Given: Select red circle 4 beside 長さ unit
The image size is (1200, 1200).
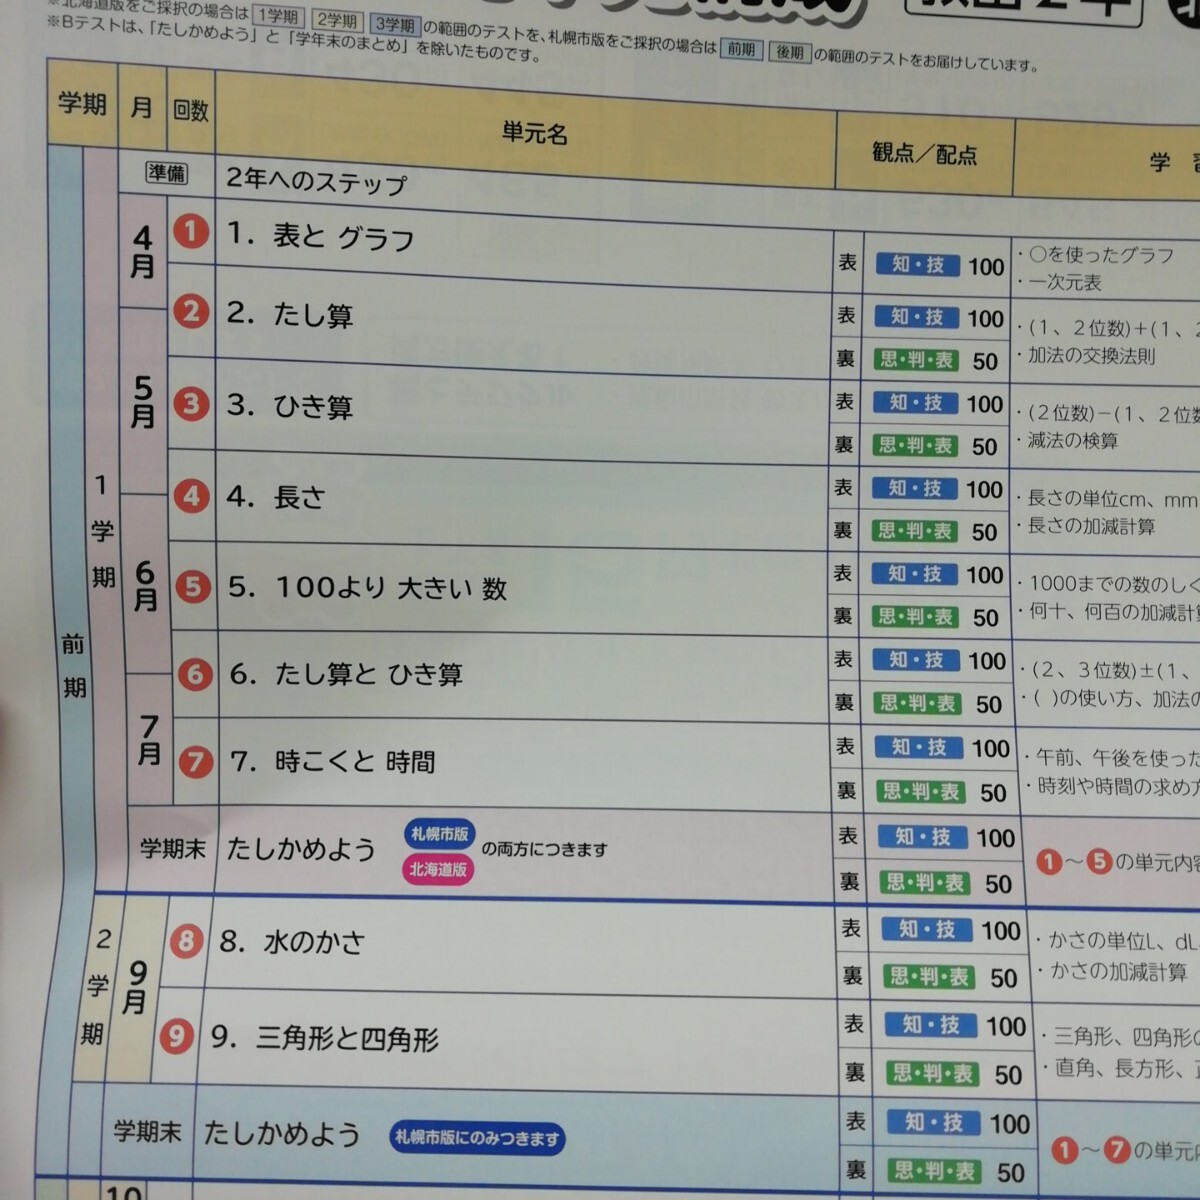Looking at the screenshot, I should click(x=192, y=496).
